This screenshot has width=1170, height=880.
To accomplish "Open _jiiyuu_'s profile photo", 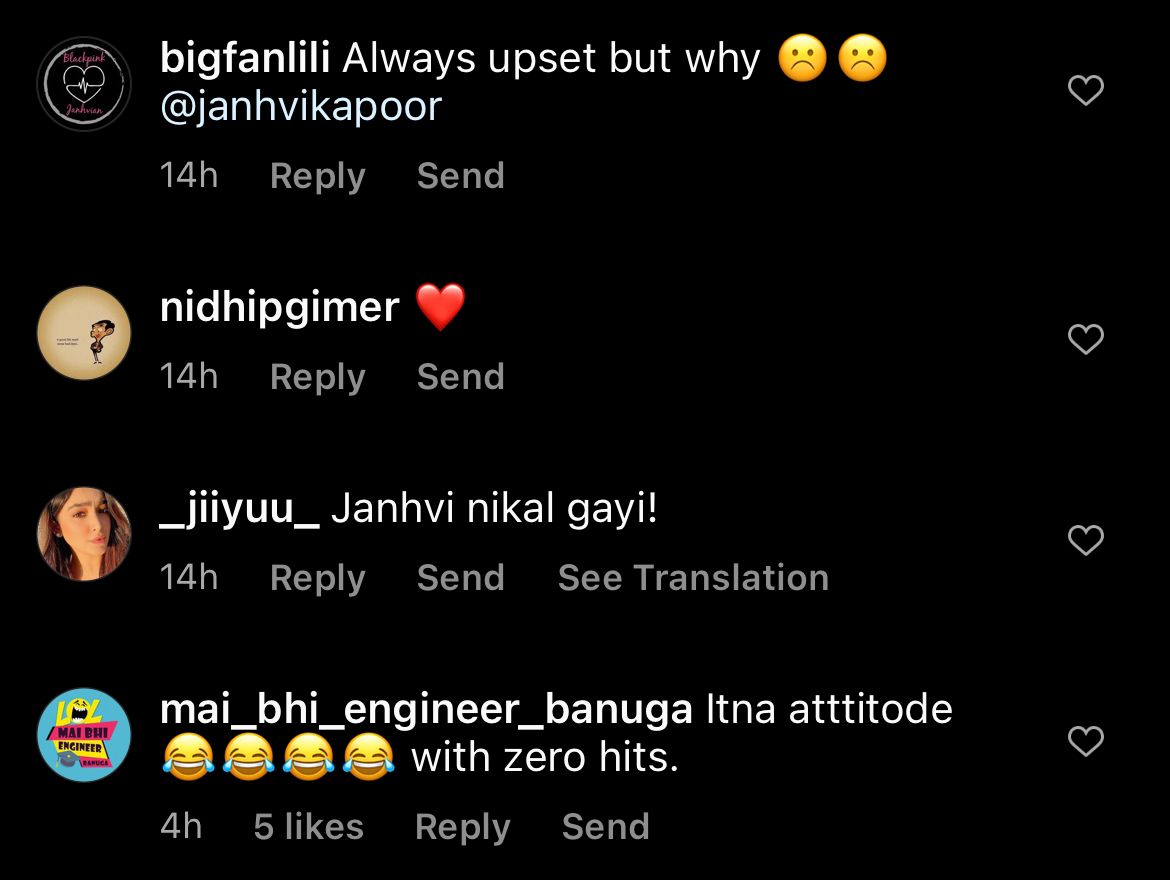I will (84, 534).
